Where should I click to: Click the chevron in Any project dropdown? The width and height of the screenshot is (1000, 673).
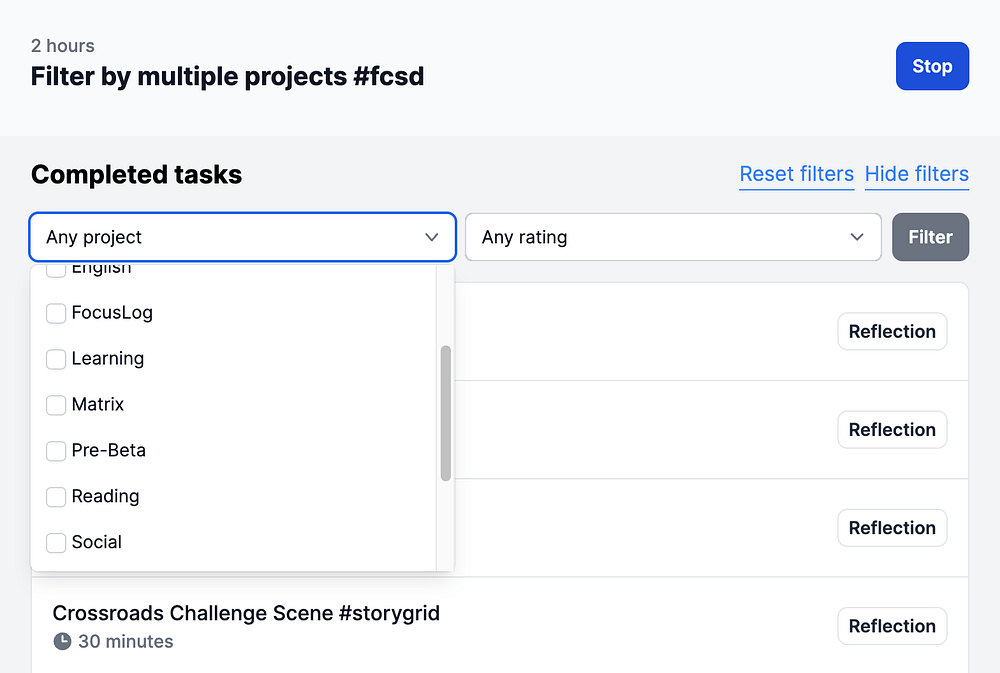[x=432, y=237]
